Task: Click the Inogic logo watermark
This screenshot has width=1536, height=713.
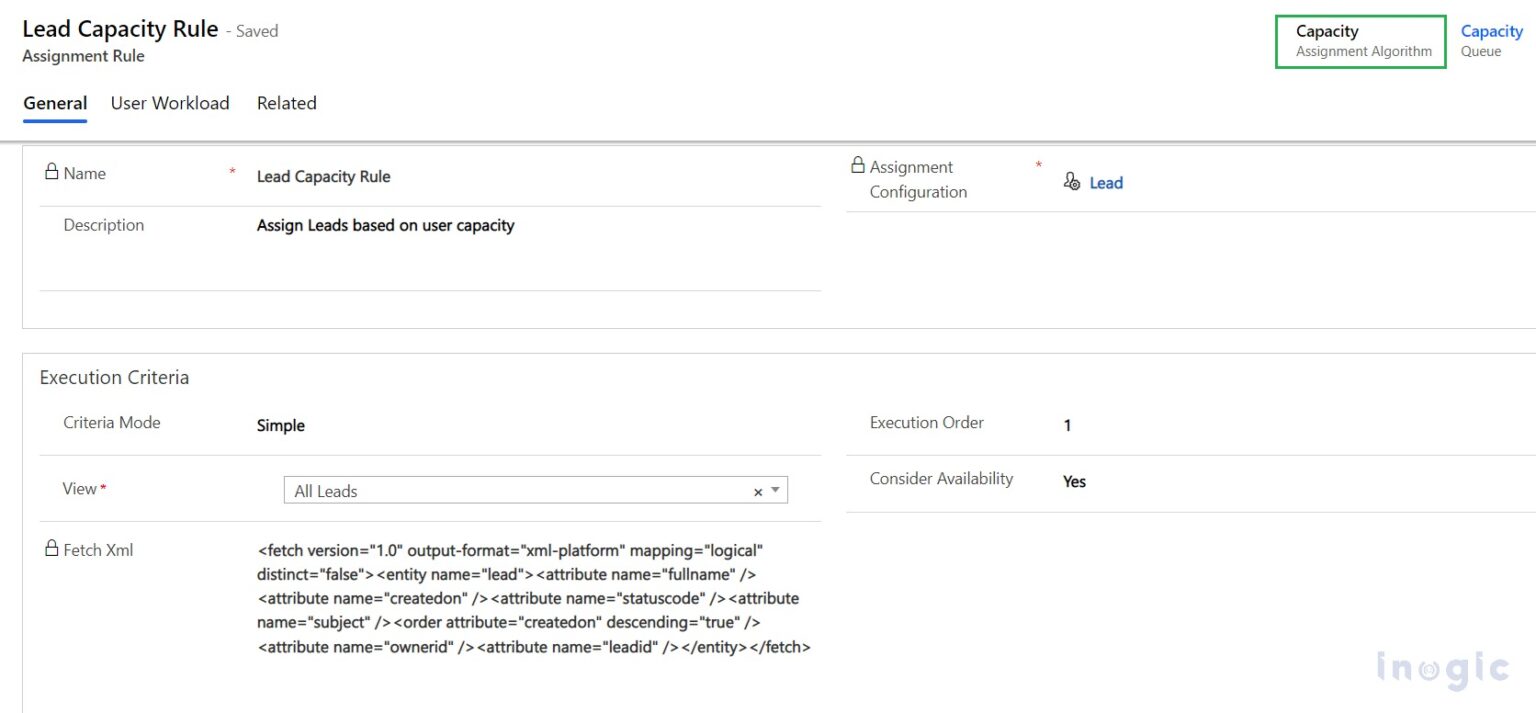Action: pyautogui.click(x=1441, y=668)
